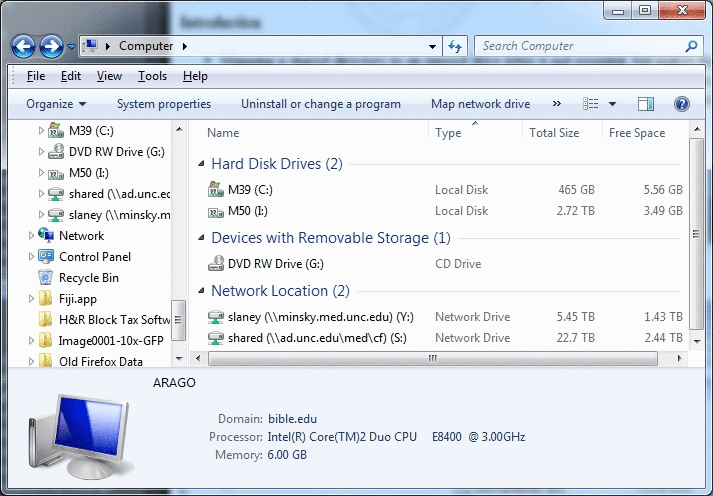This screenshot has width=713, height=496.
Task: Click the Forward navigation arrow button
Action: 51,46
